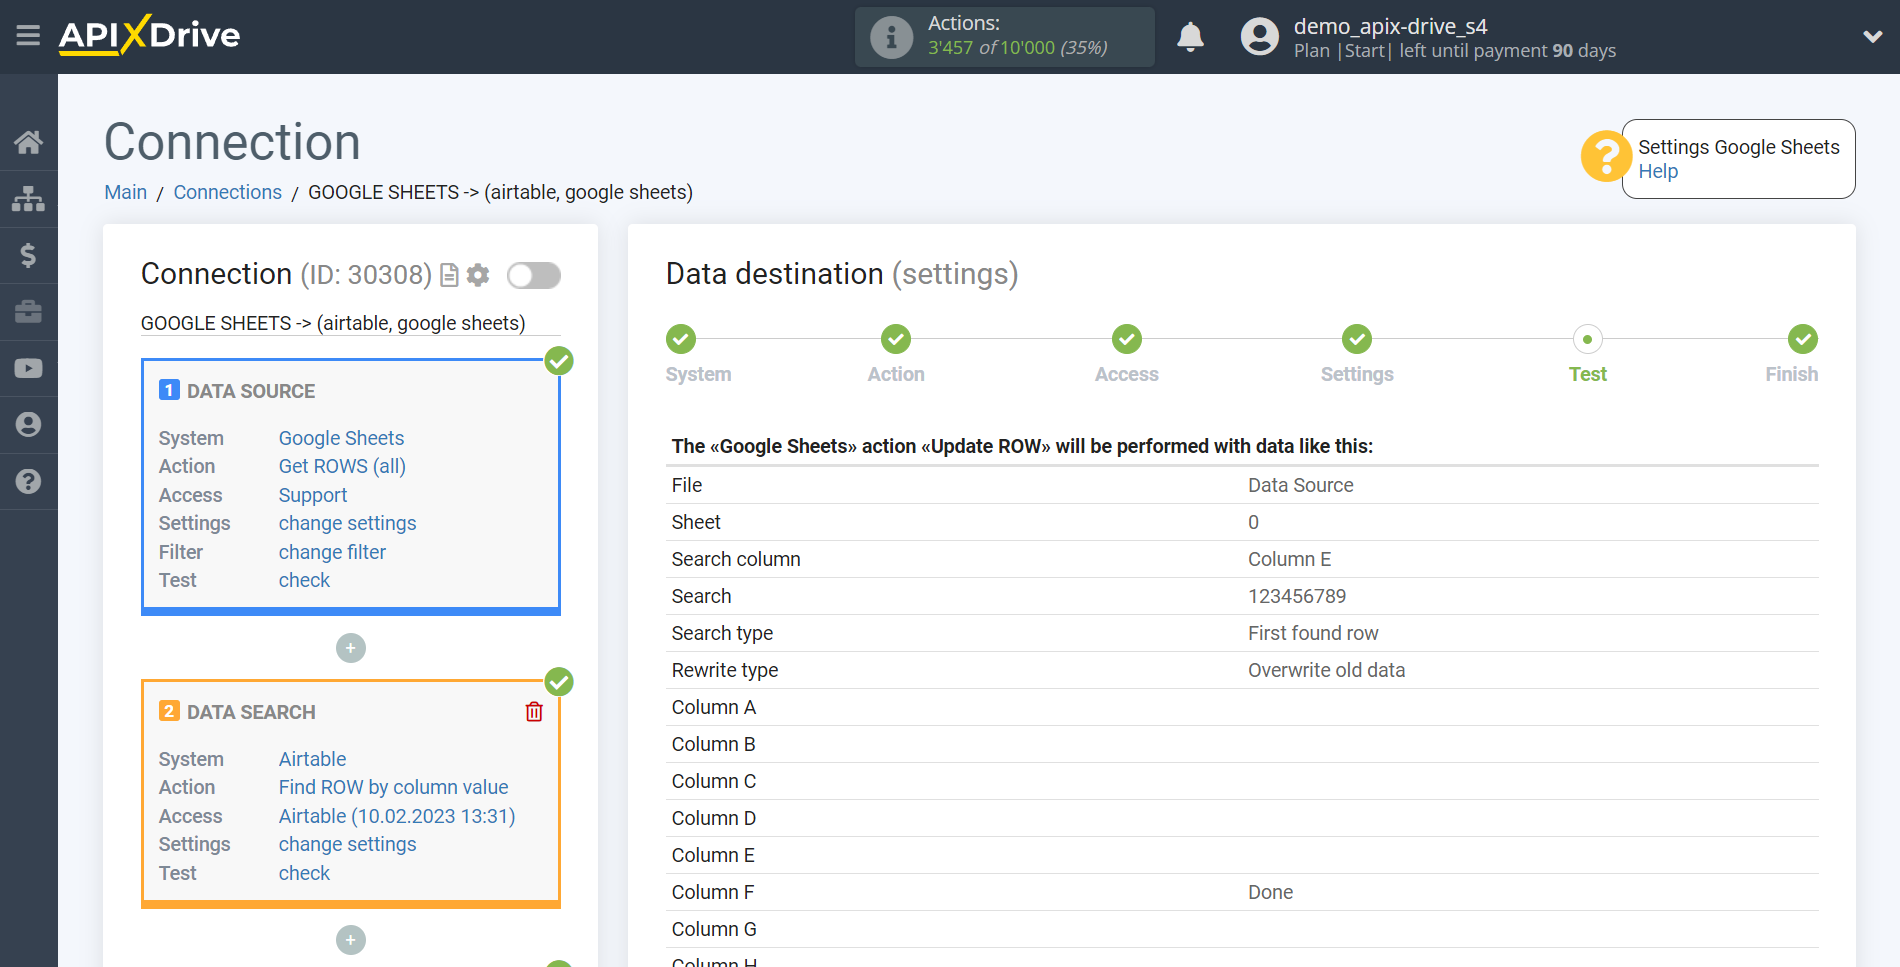
Task: Click Get ROWS (all) action link
Action: (342, 466)
